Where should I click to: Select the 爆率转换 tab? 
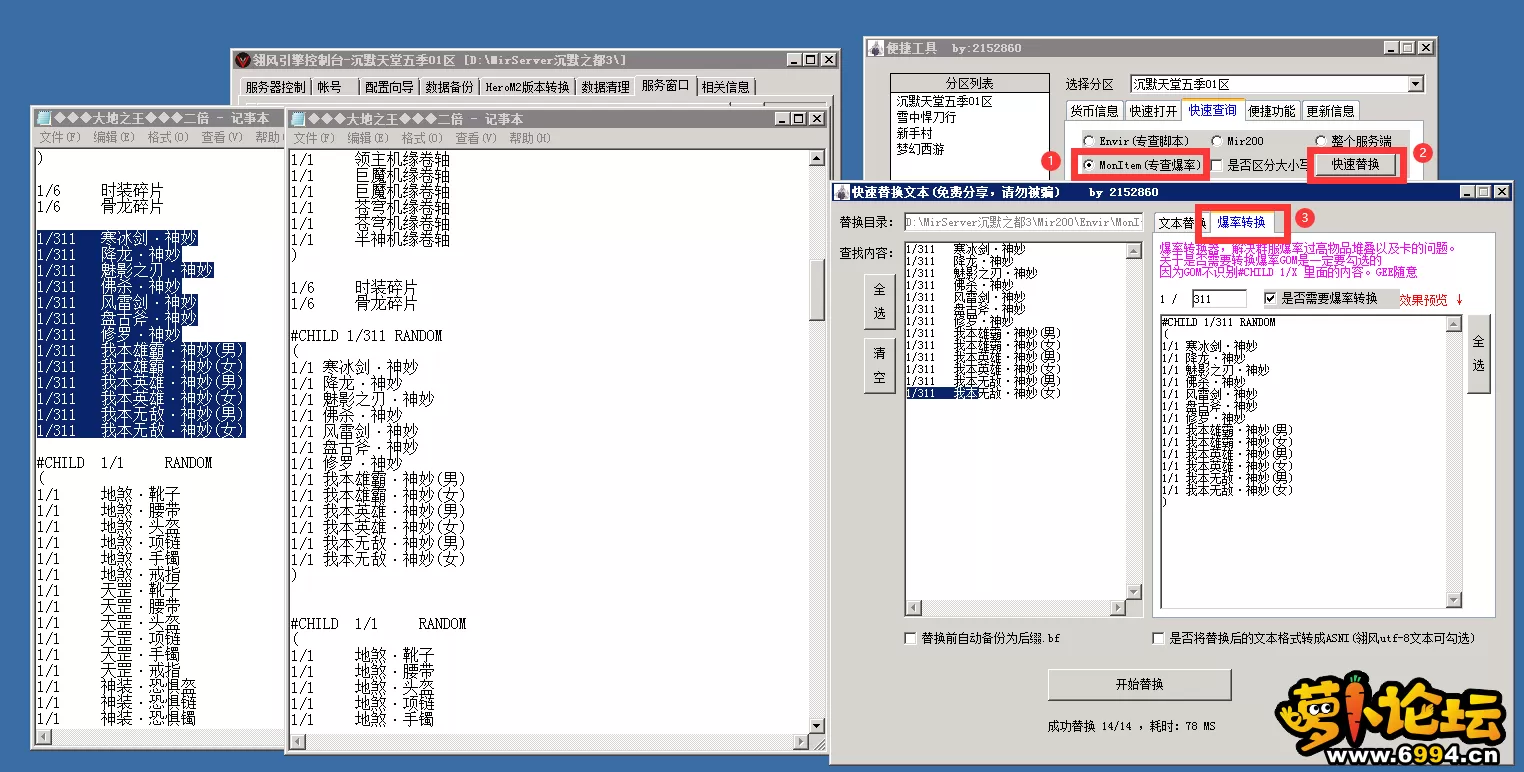(1241, 222)
